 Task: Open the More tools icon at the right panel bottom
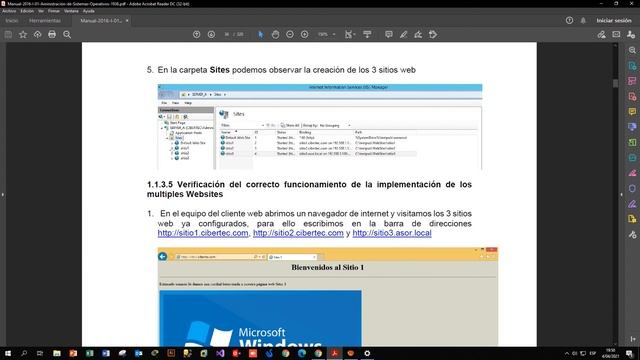click(x=632, y=235)
